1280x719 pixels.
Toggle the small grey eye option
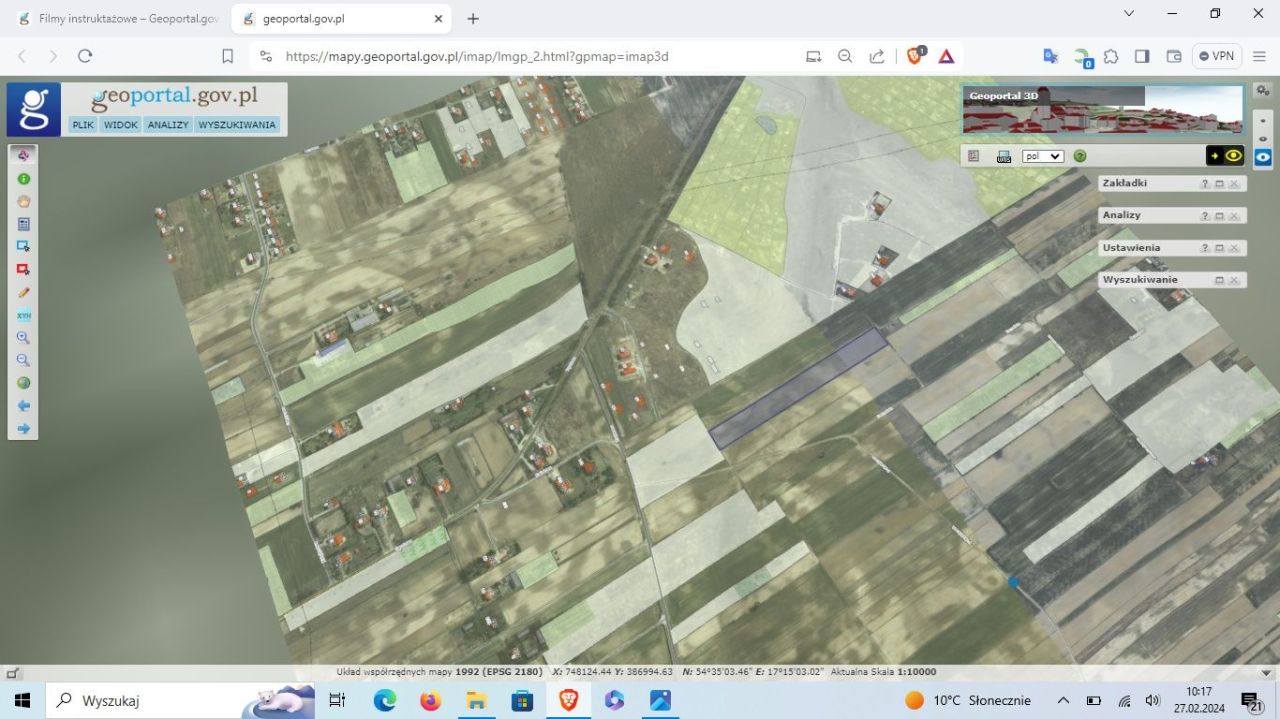1264,138
